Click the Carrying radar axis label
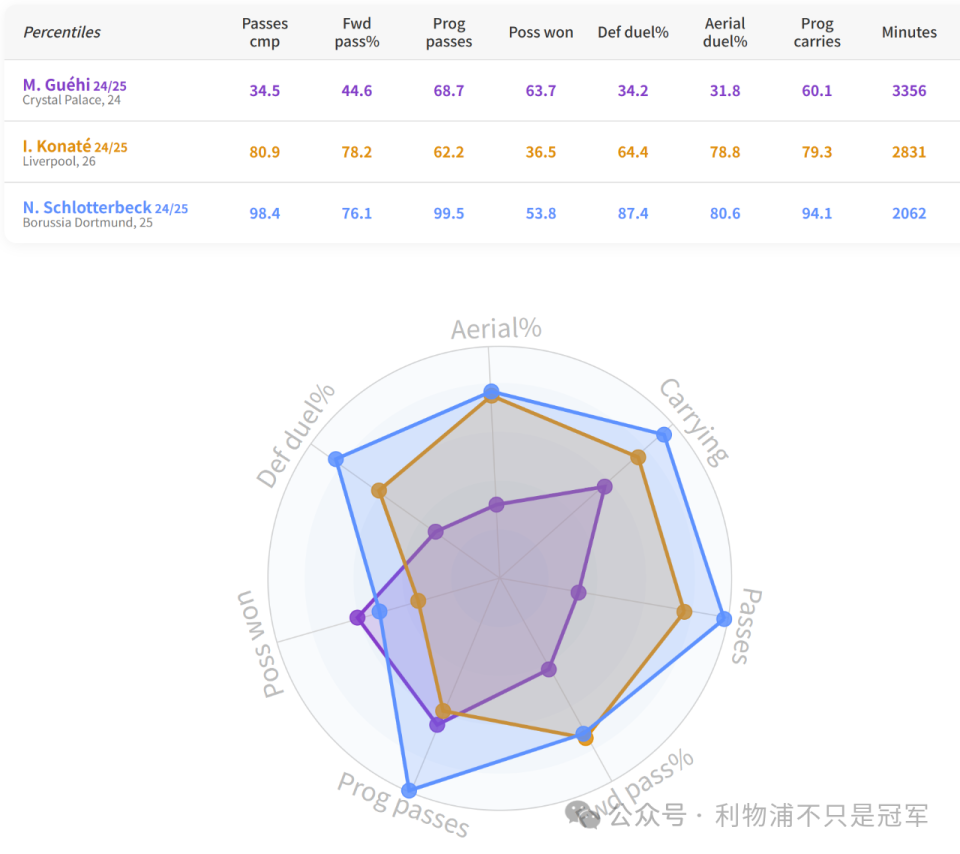This screenshot has width=960, height=854. [x=692, y=422]
